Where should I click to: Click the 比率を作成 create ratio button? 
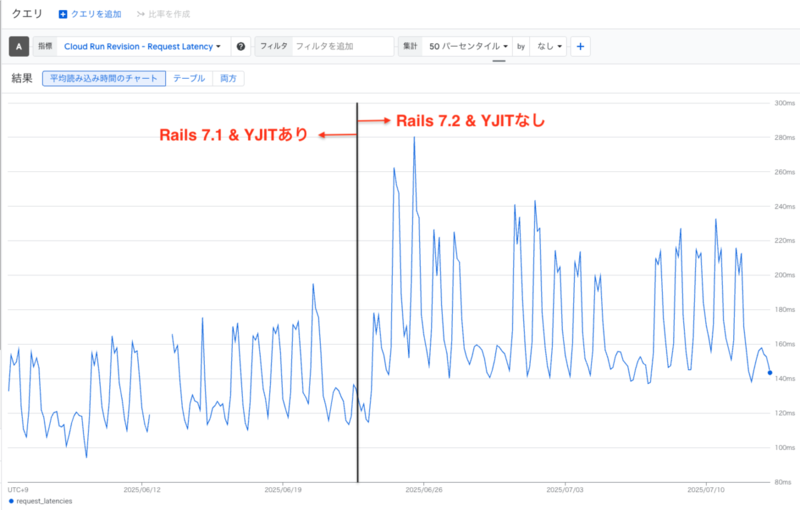pyautogui.click(x=163, y=14)
